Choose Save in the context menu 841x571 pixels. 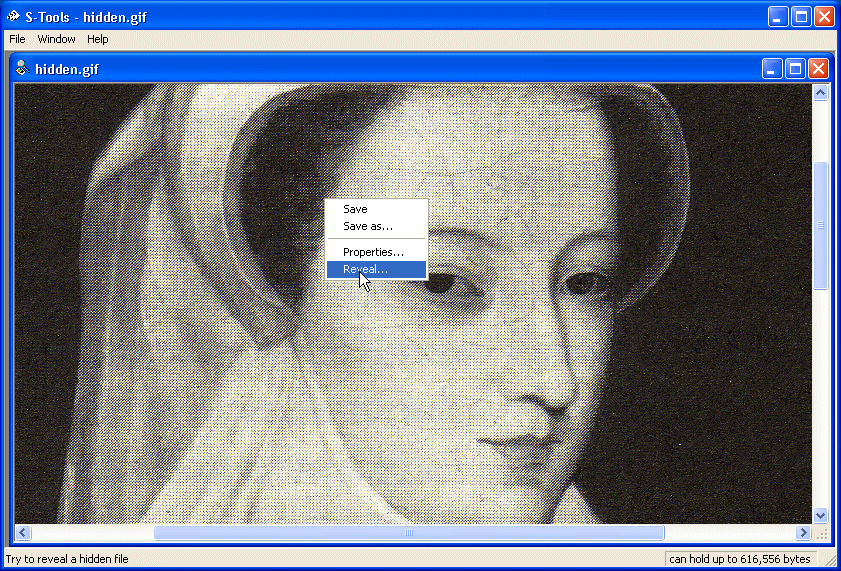(376, 209)
